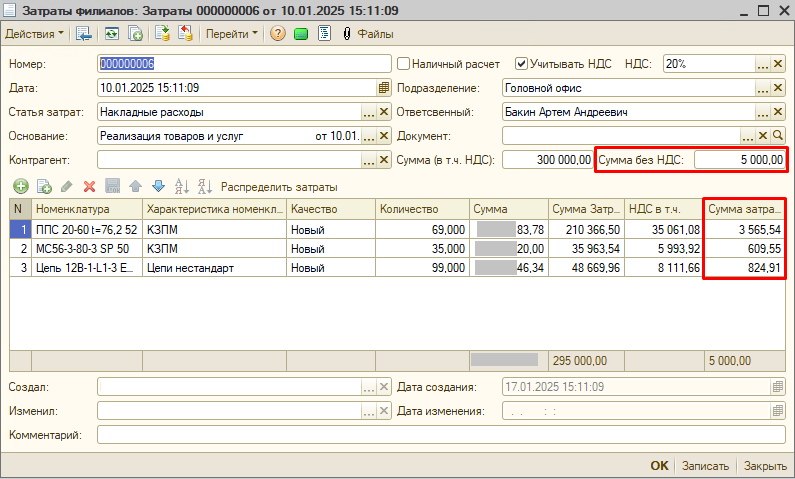Click the unpost document icon with red arrow
The image size is (795, 479).
click(186, 33)
